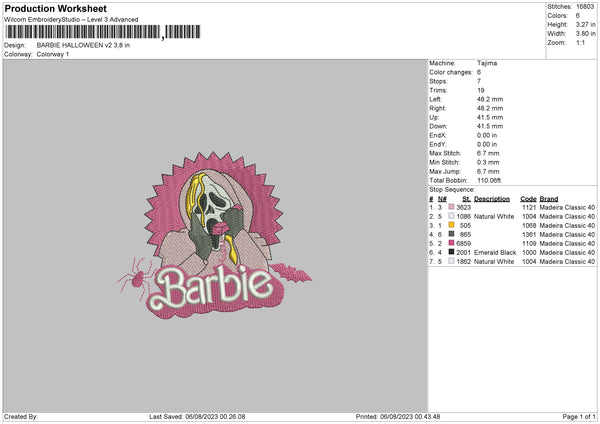Click the 'Description' column header
Screen dimensions: 600x424
492,199
